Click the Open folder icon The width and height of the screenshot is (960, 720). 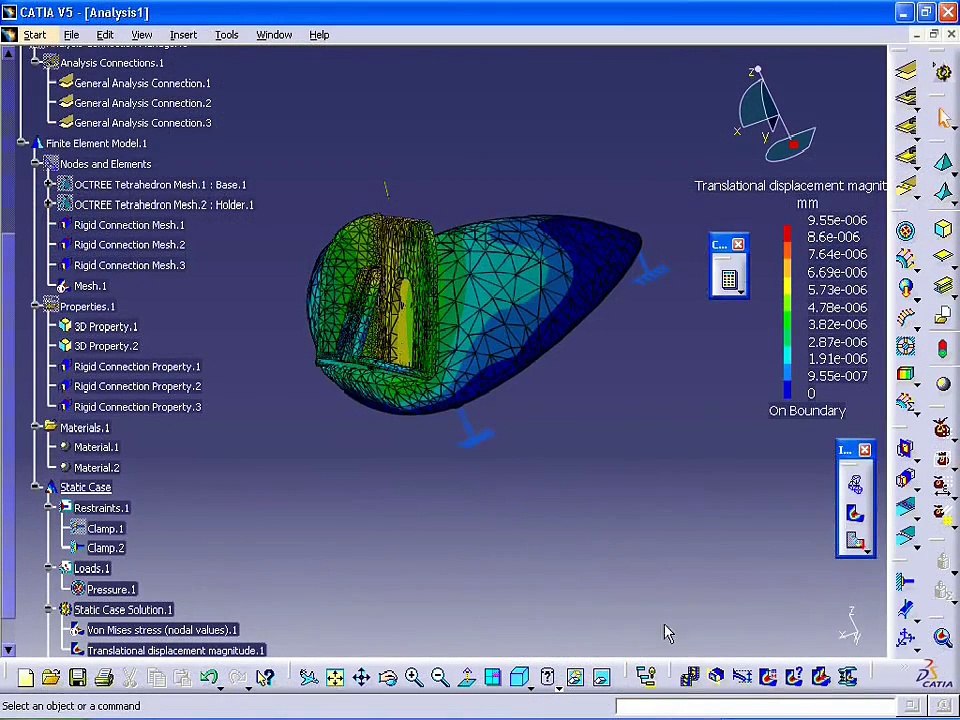coord(51,678)
